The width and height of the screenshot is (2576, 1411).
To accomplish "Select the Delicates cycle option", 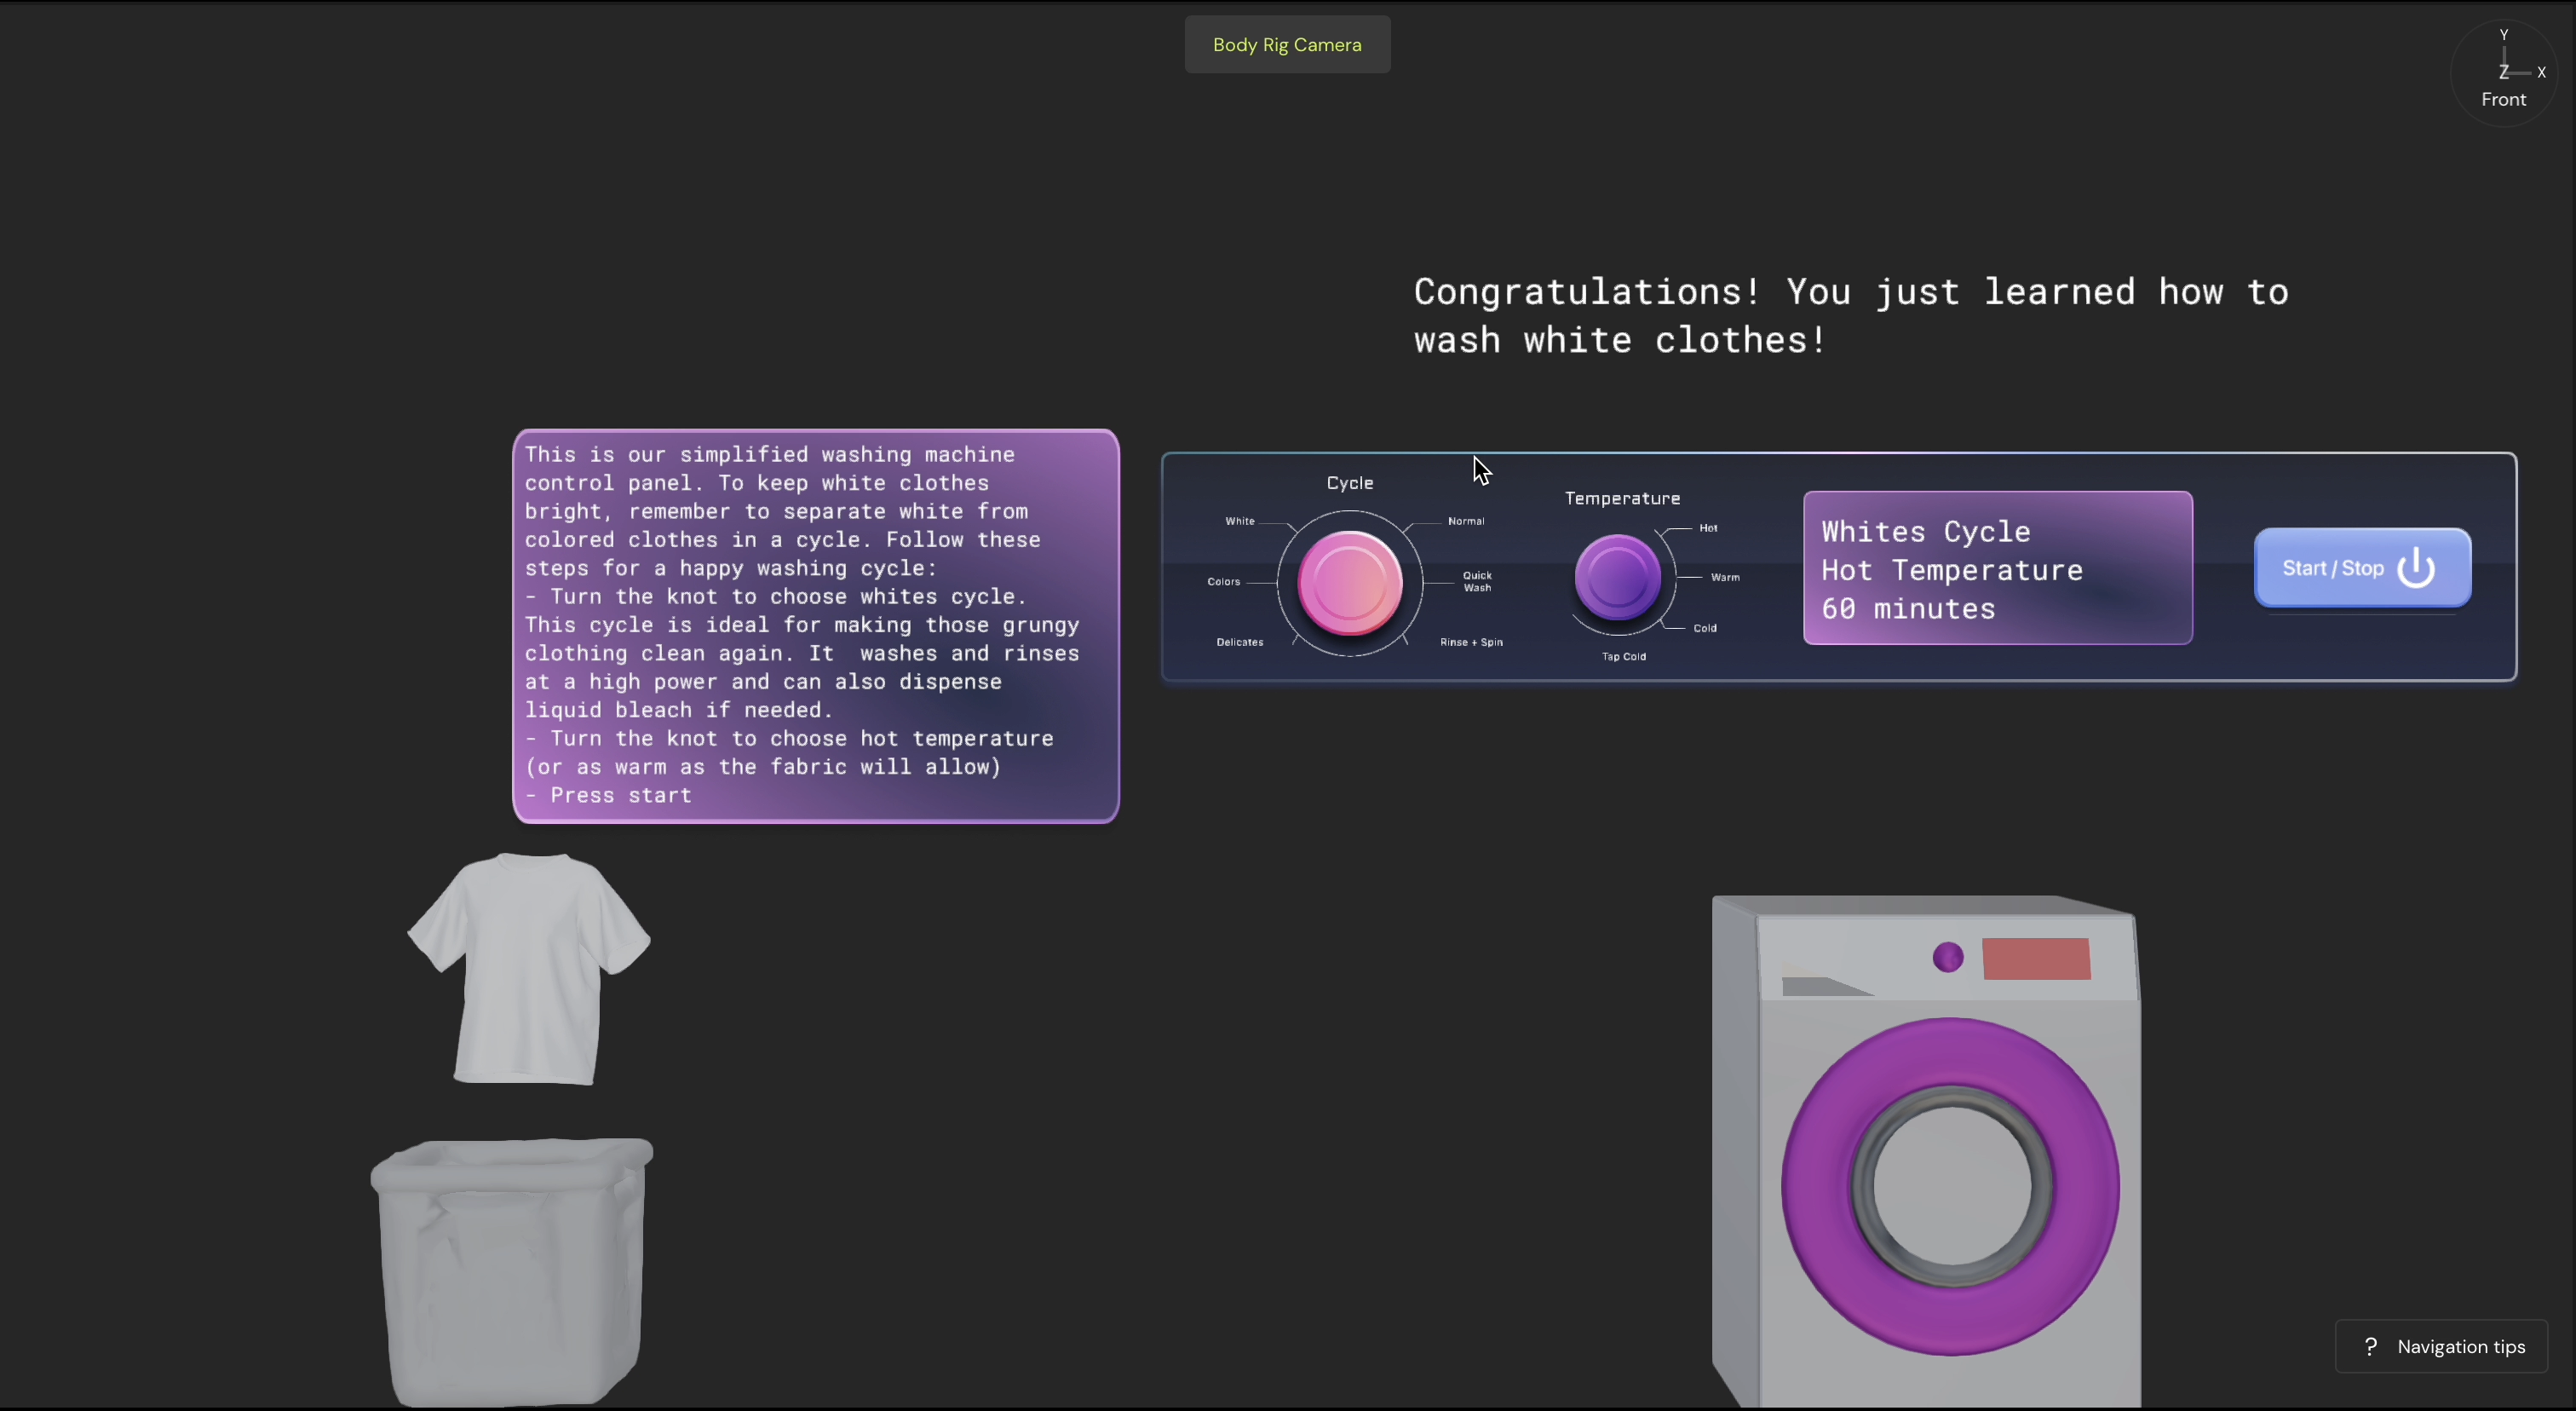I will [x=1239, y=642].
